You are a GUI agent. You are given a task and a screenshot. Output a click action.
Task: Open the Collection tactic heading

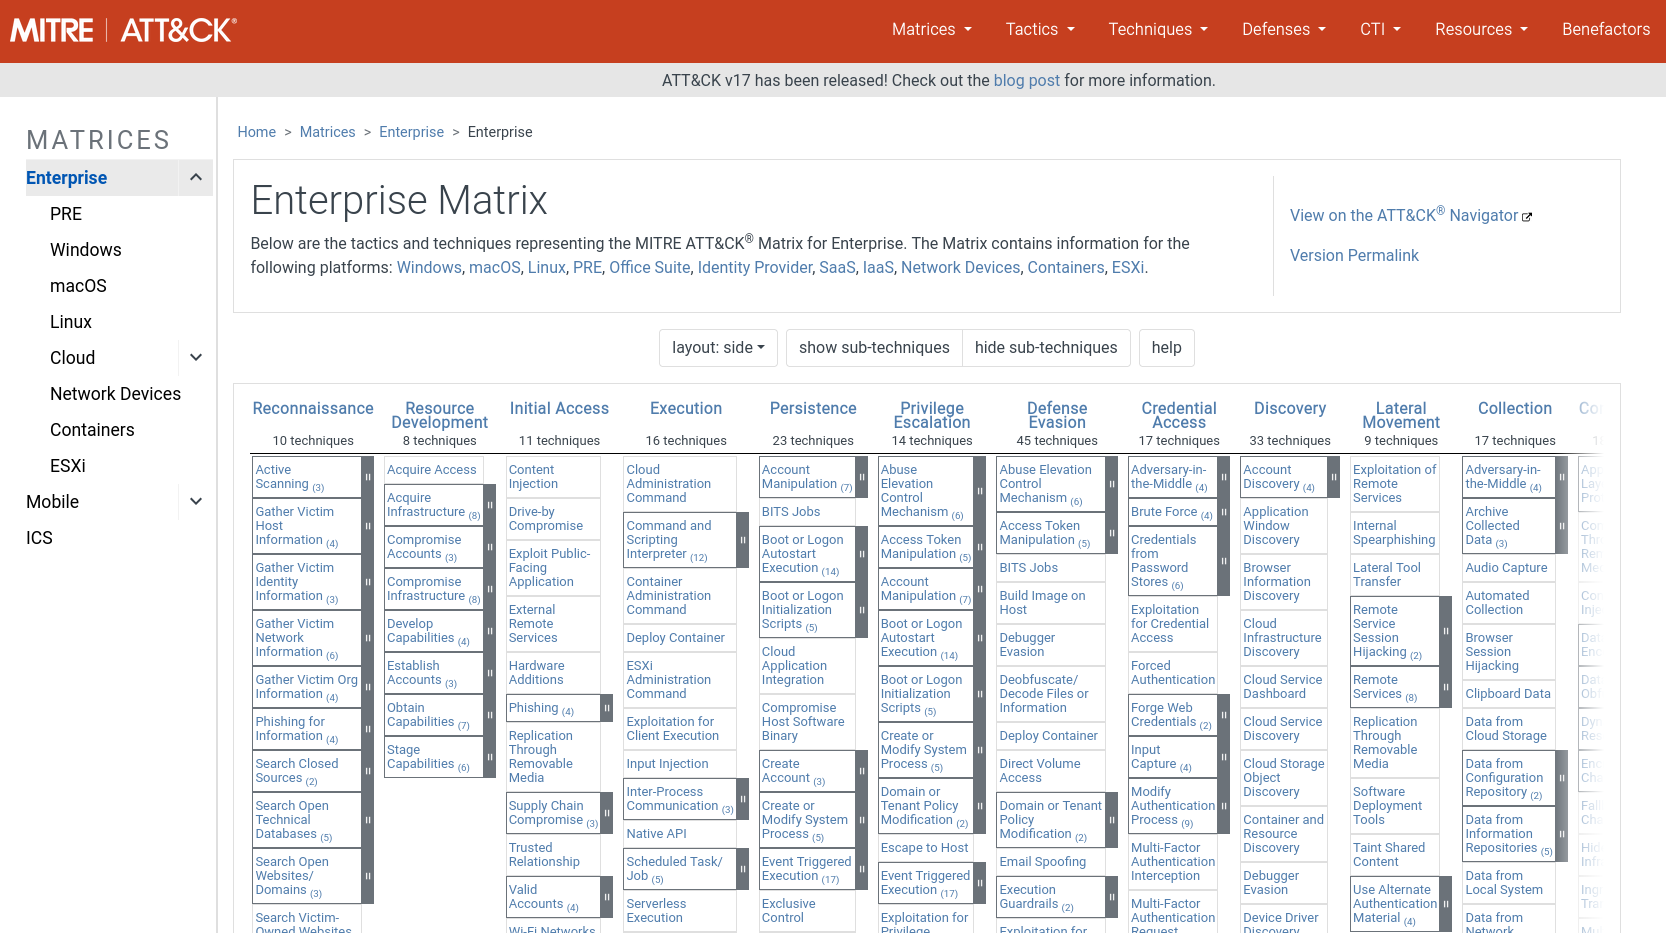1515,409
